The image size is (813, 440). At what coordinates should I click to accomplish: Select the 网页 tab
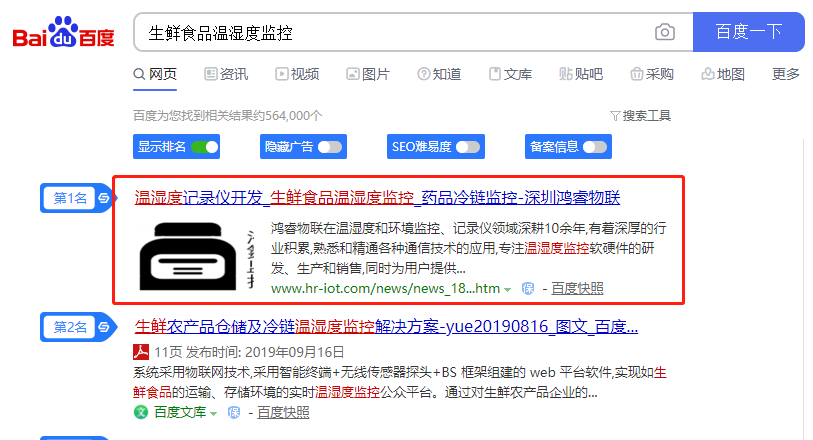click(155, 74)
